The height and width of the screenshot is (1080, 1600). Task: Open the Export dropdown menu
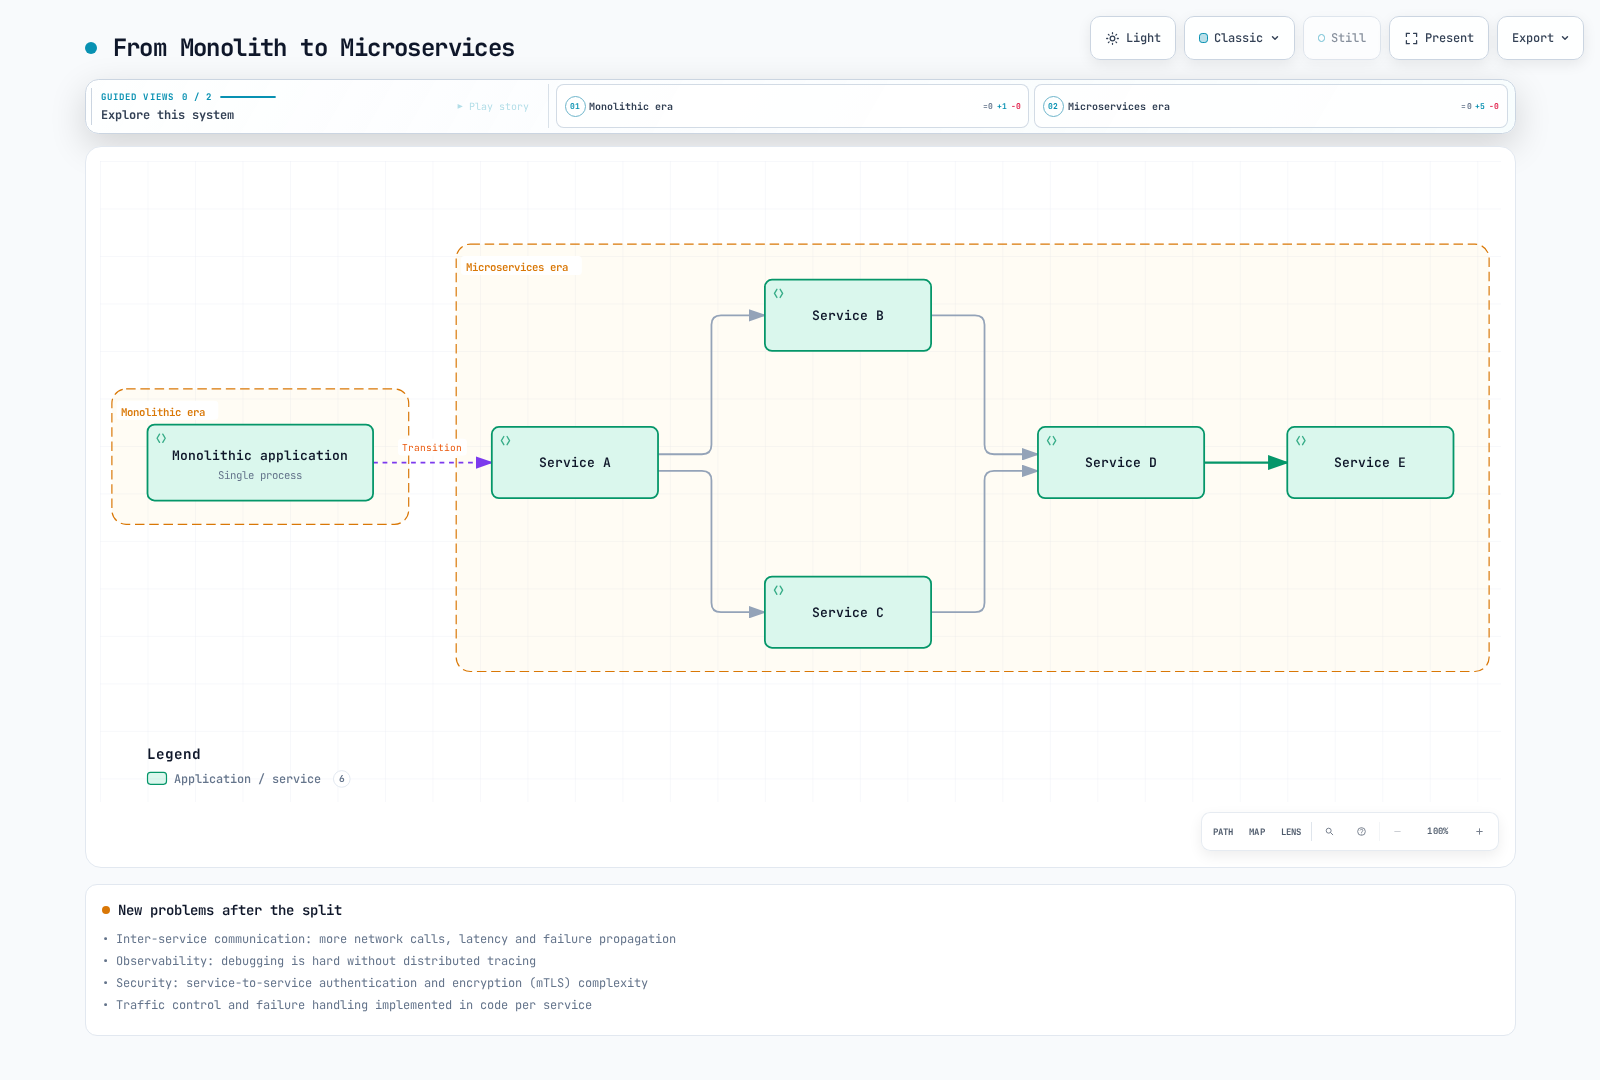(1540, 38)
